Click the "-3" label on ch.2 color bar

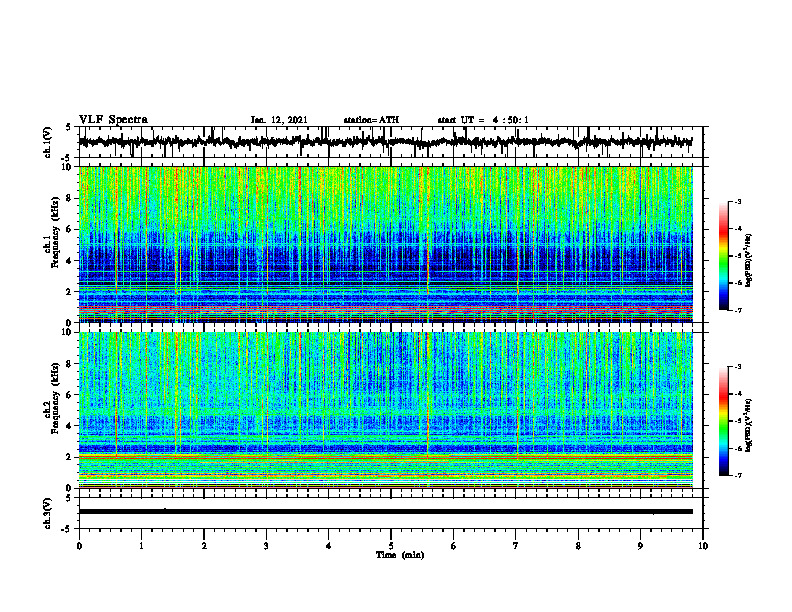click(737, 367)
